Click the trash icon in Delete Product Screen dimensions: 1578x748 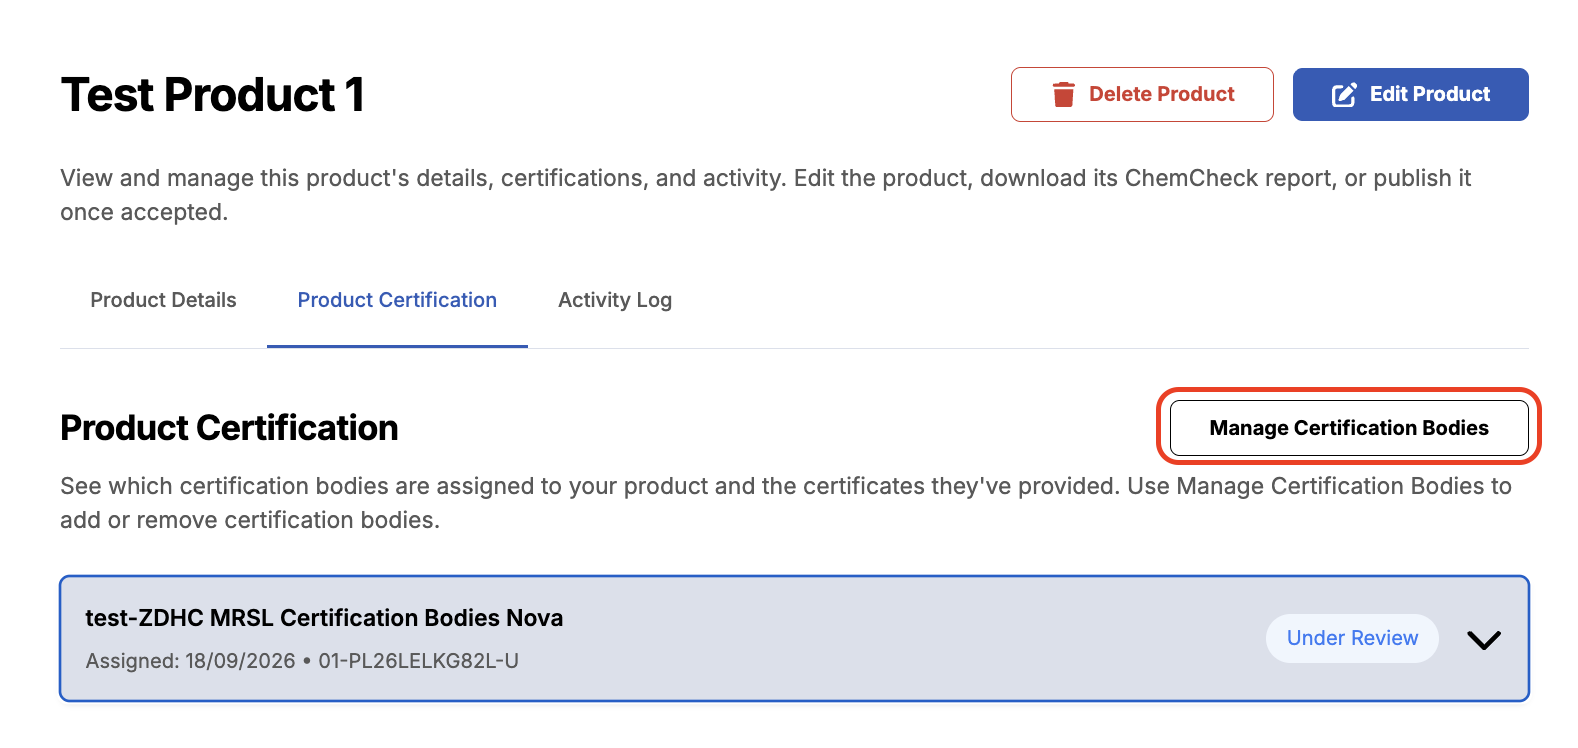[1063, 94]
